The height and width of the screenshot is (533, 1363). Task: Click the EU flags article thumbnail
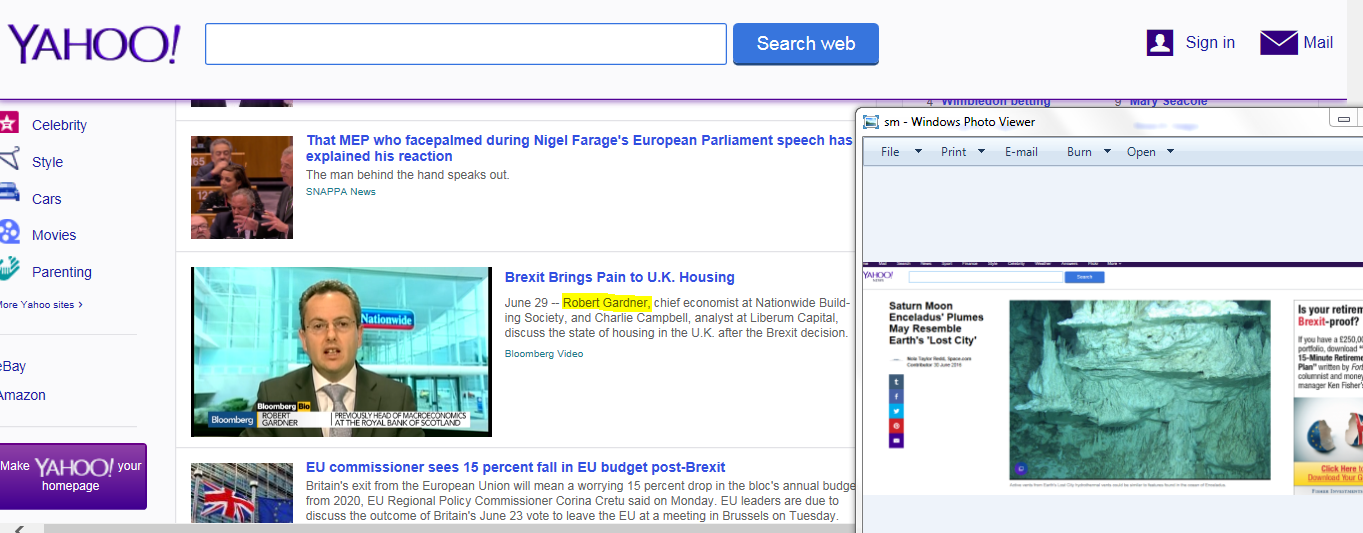[x=242, y=493]
